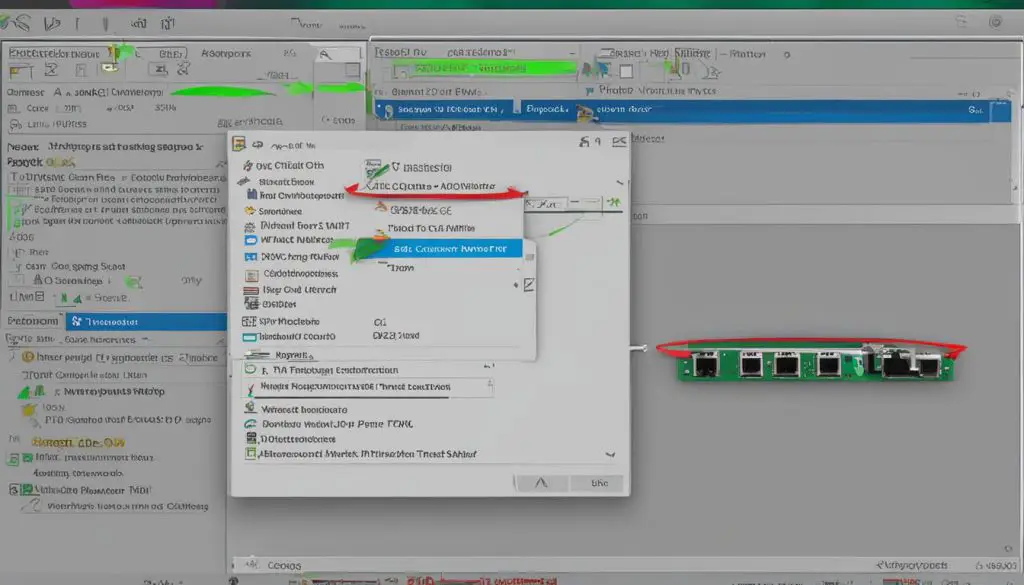Click the yellow star icon in the dialog list
1024x585 pixels.
[249, 211]
